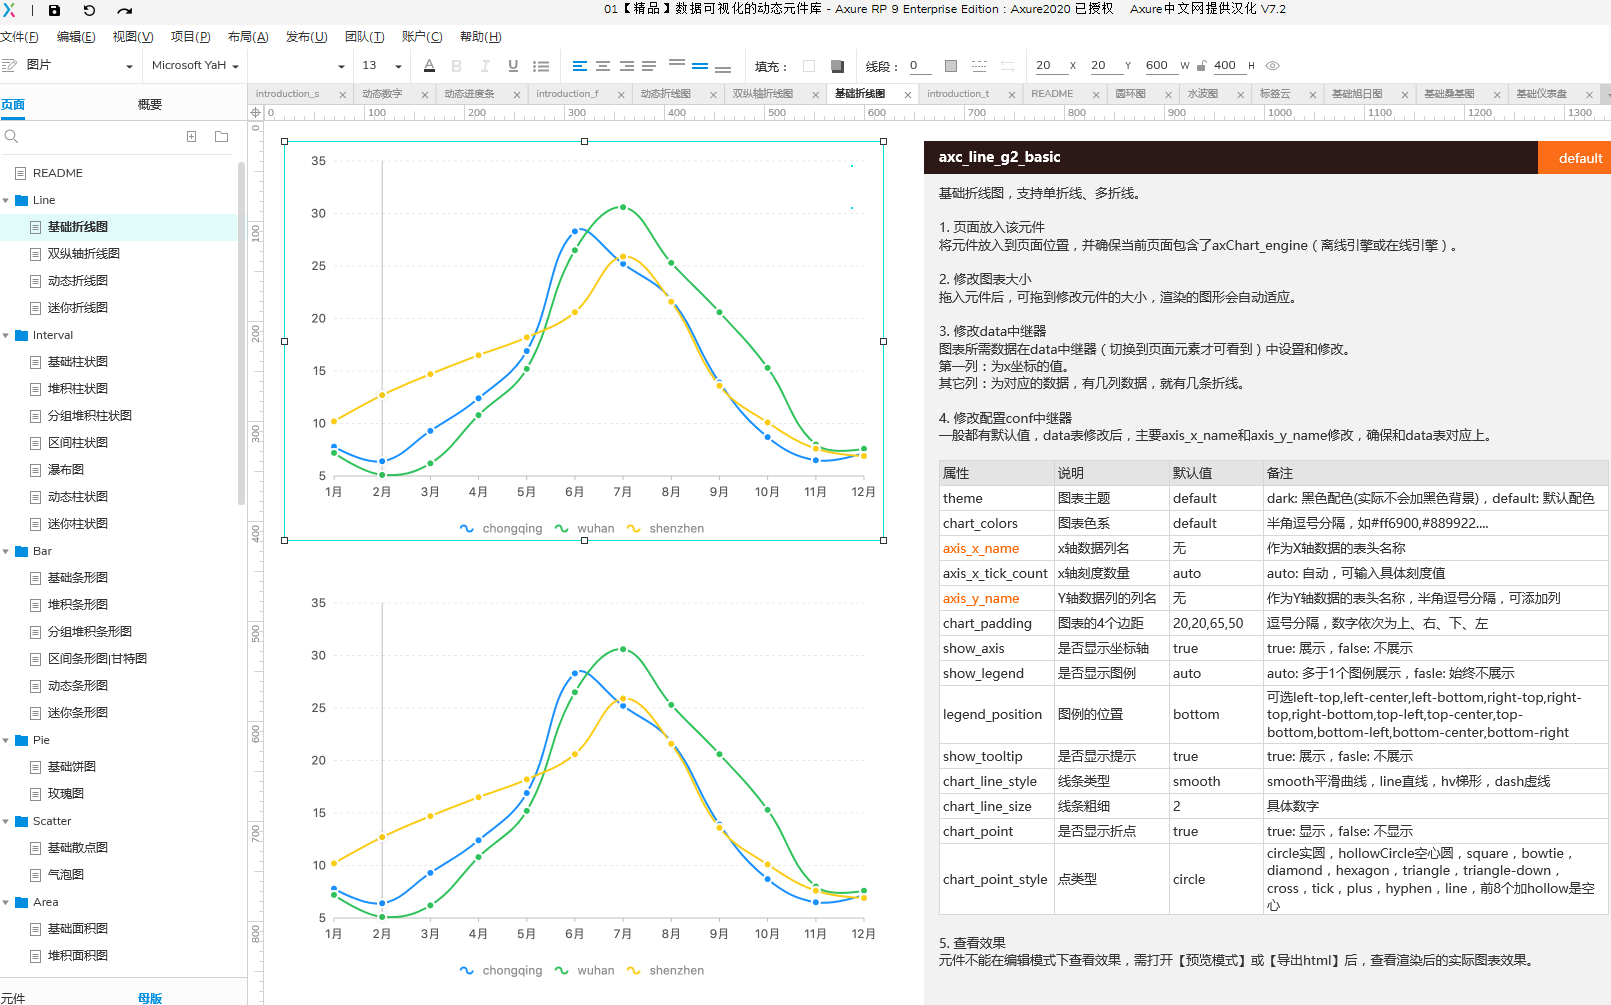The height and width of the screenshot is (1005, 1611).
Task: Align text vertically to middle
Action: [x=700, y=66]
